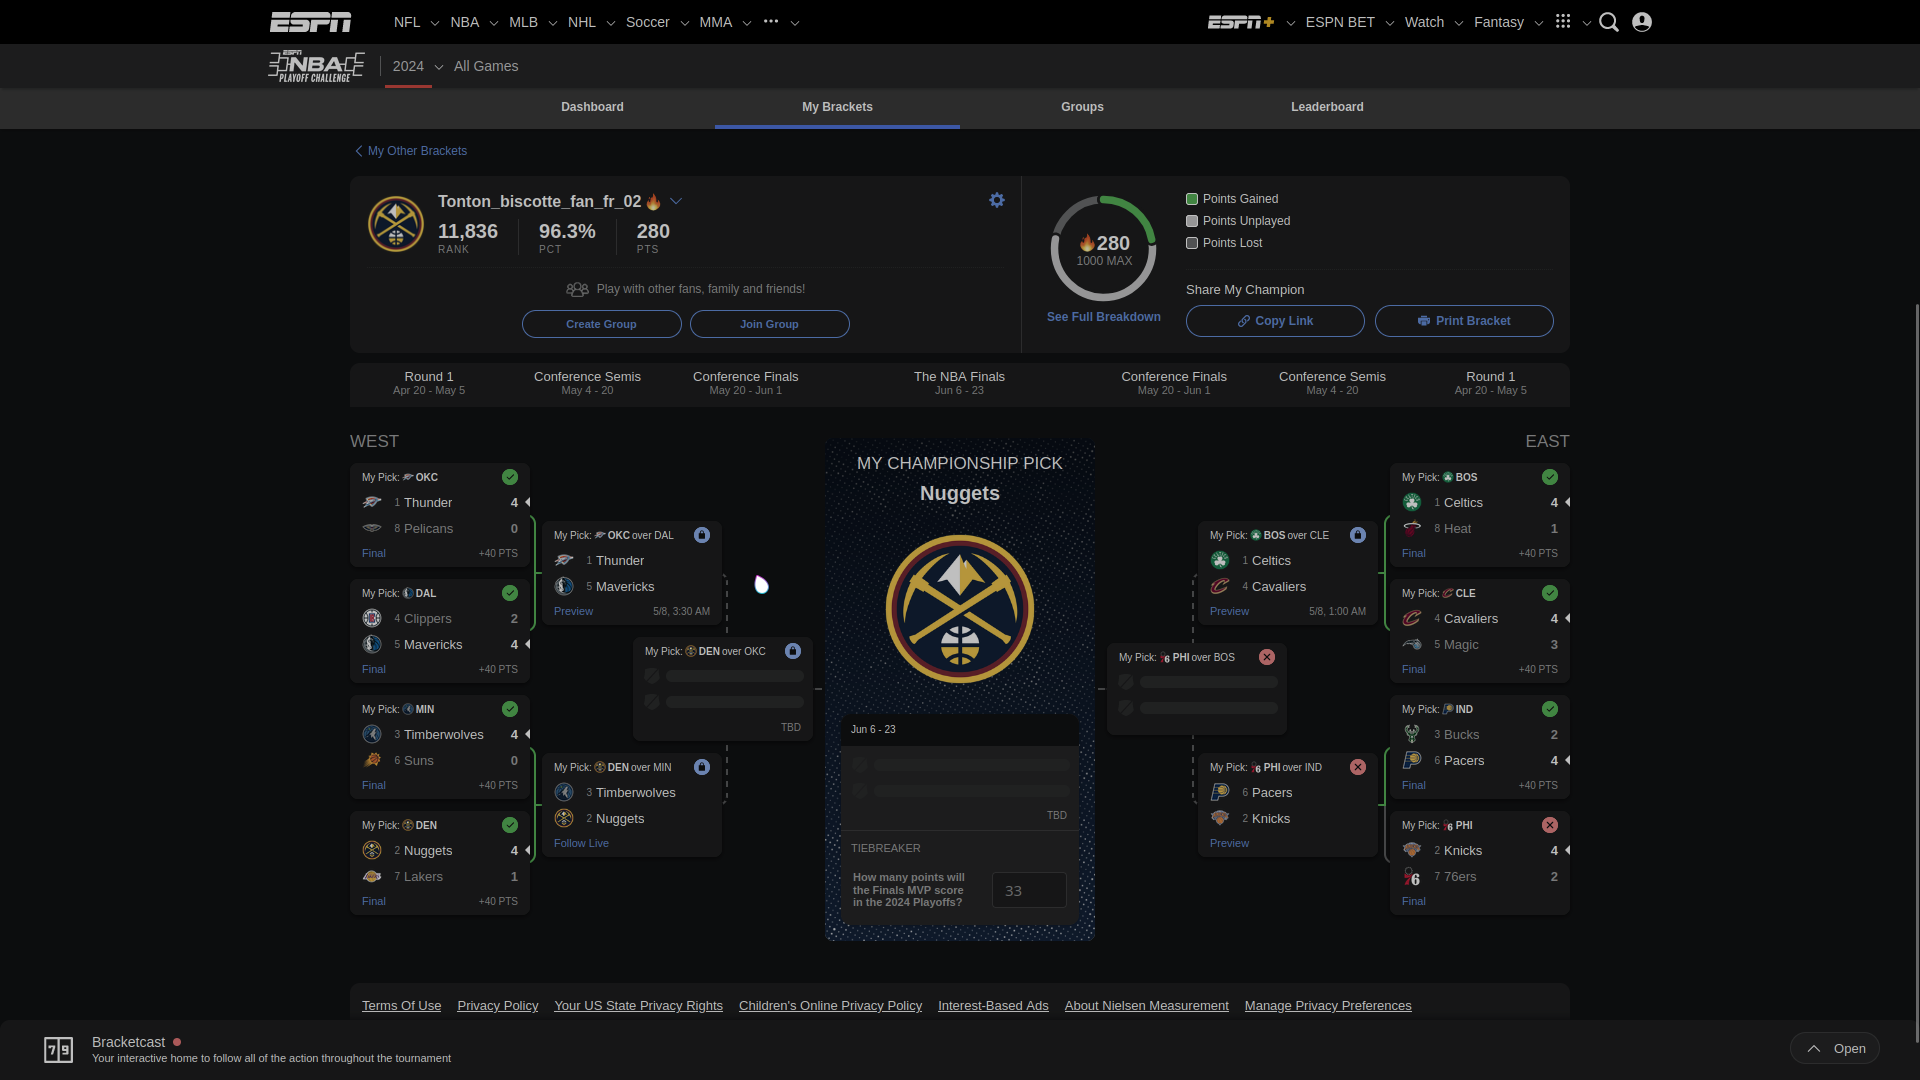Screen dimensions: 1920x1080
Task: Click the ESPN+ logo
Action: point(1241,22)
